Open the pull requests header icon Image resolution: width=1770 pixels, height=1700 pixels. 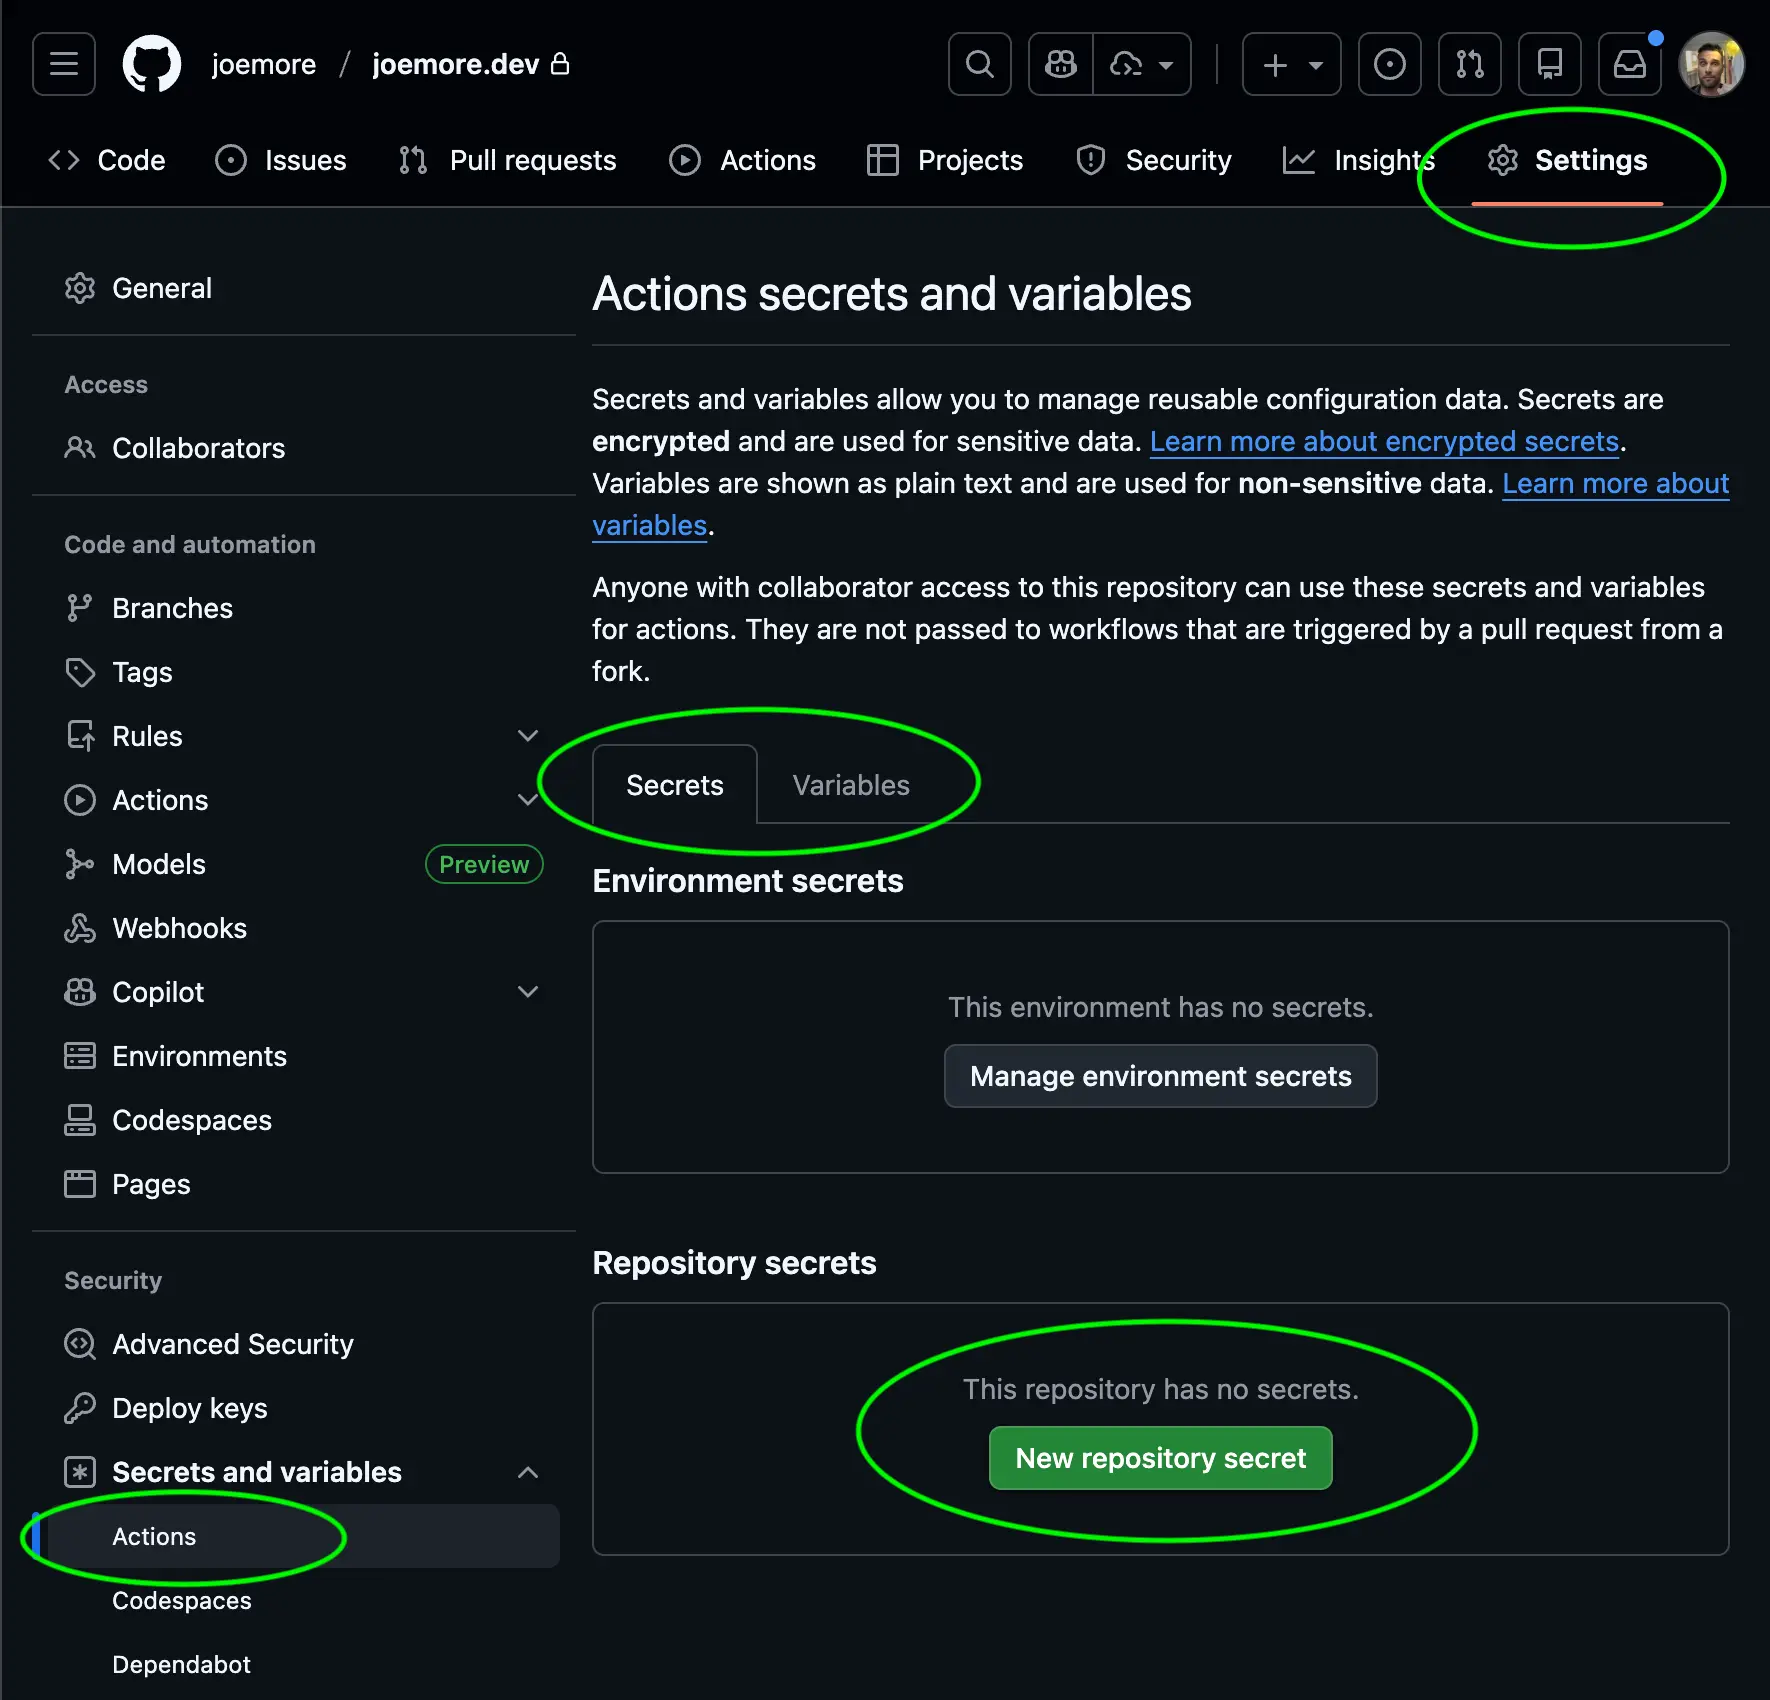point(1469,65)
